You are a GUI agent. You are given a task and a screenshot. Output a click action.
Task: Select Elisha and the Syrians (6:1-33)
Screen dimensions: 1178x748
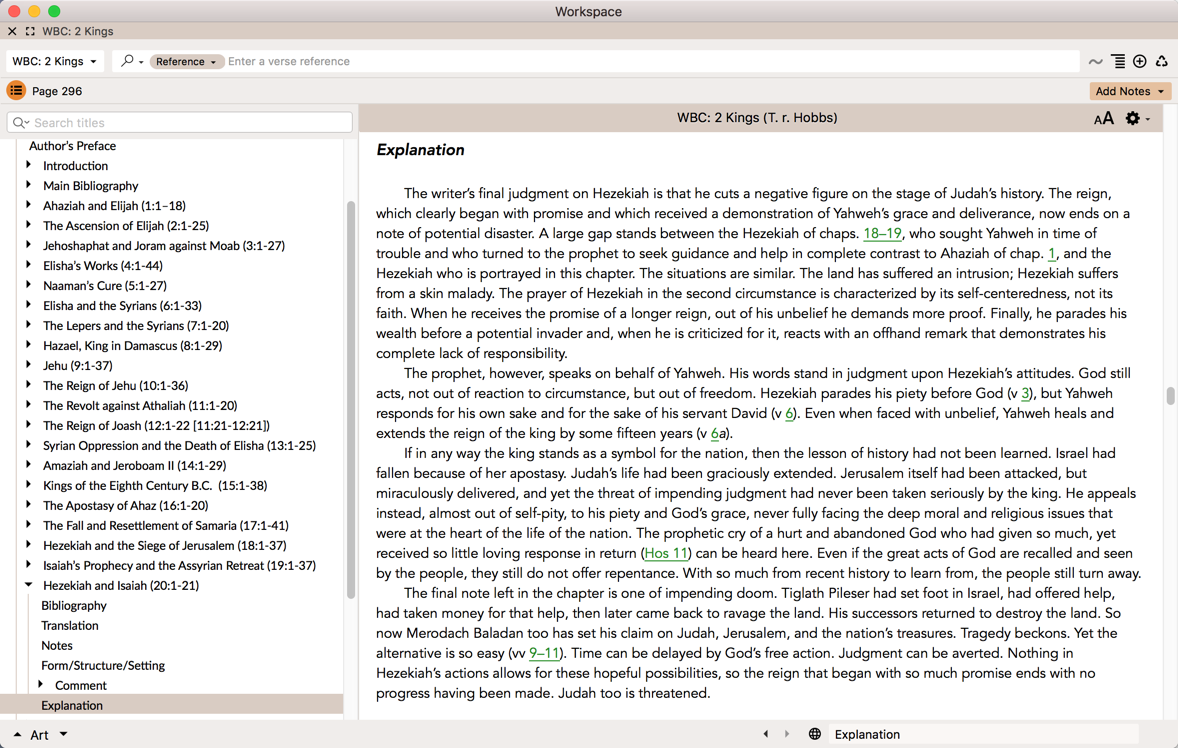coord(122,306)
